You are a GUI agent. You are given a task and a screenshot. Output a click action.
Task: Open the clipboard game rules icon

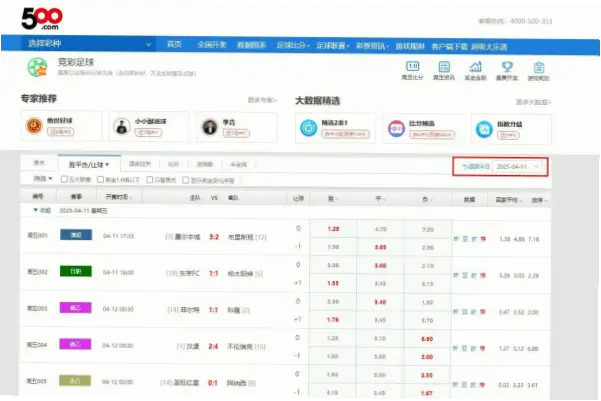(x=539, y=67)
